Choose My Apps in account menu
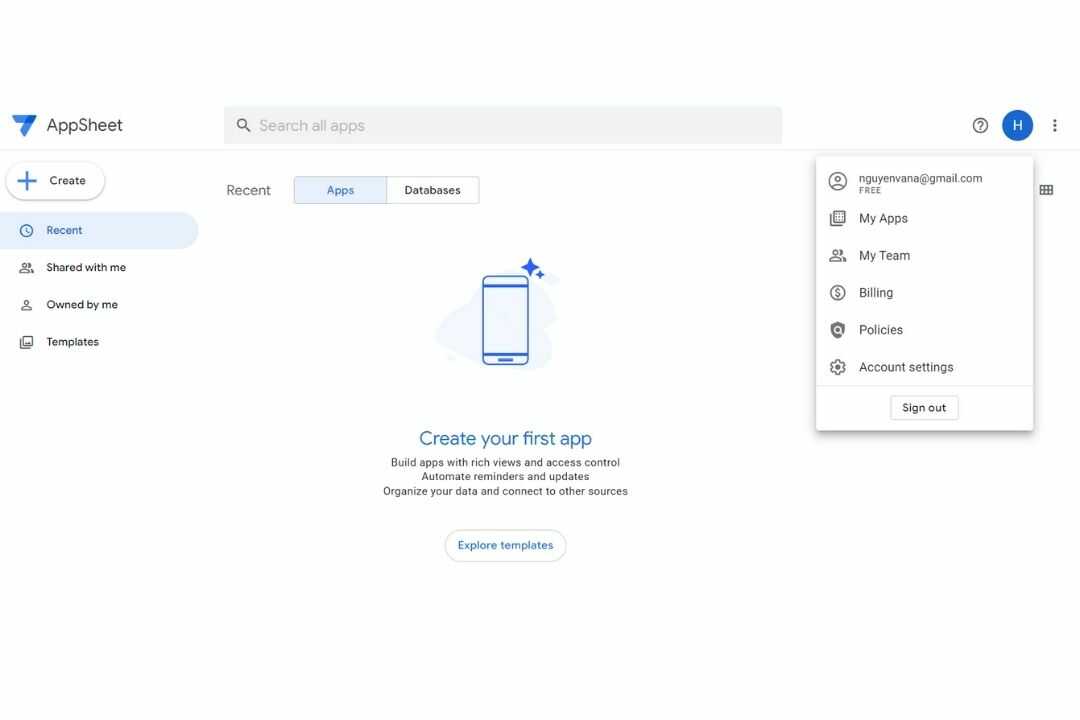 tap(883, 218)
